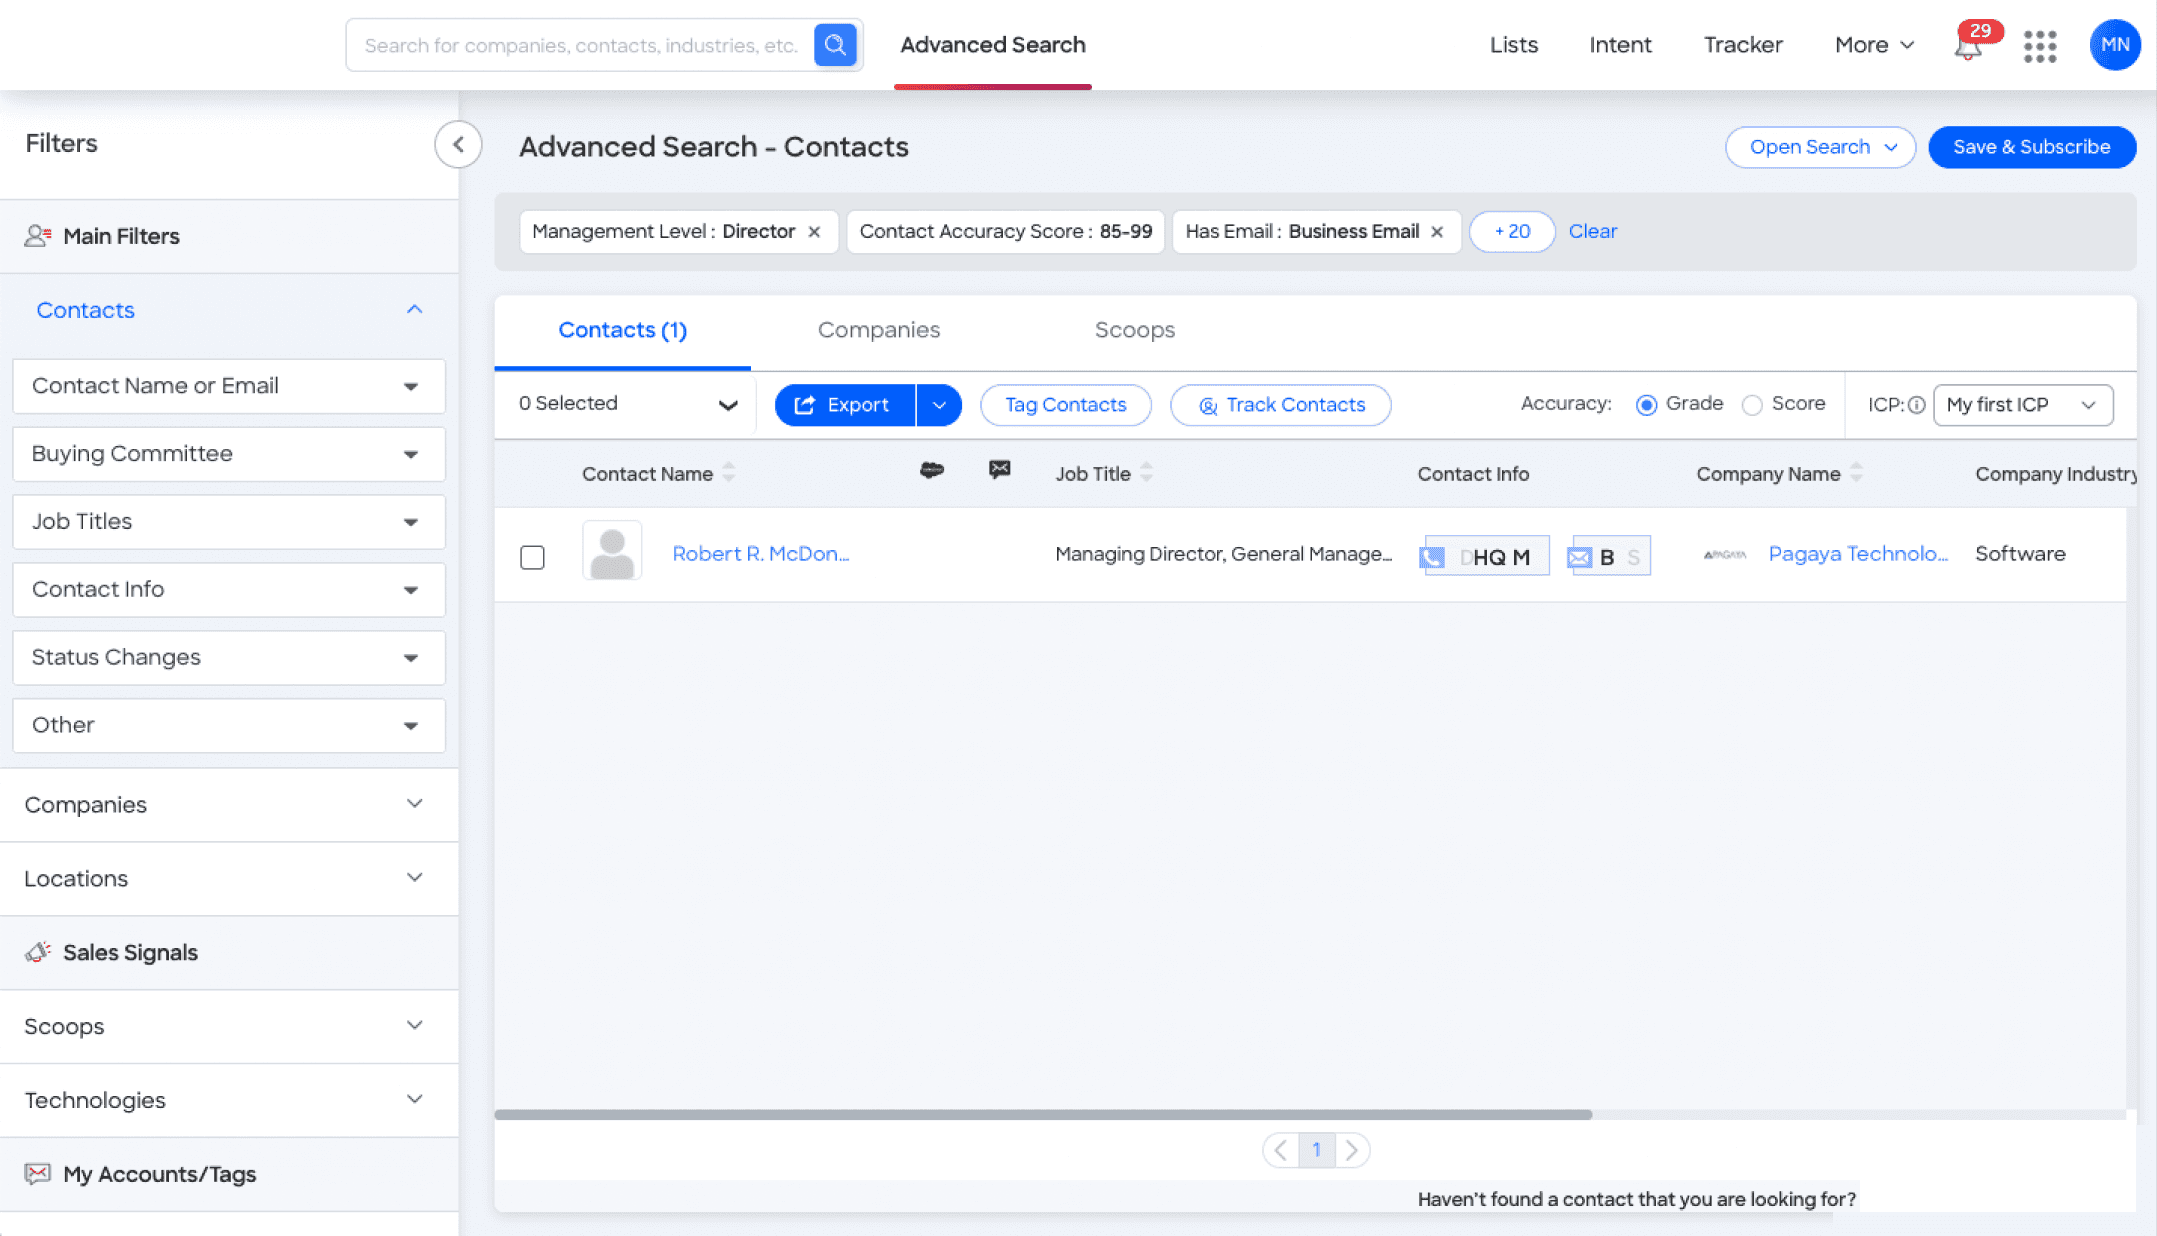The height and width of the screenshot is (1236, 2157).
Task: Click the Salesforce cloud column icon
Action: click(x=931, y=471)
